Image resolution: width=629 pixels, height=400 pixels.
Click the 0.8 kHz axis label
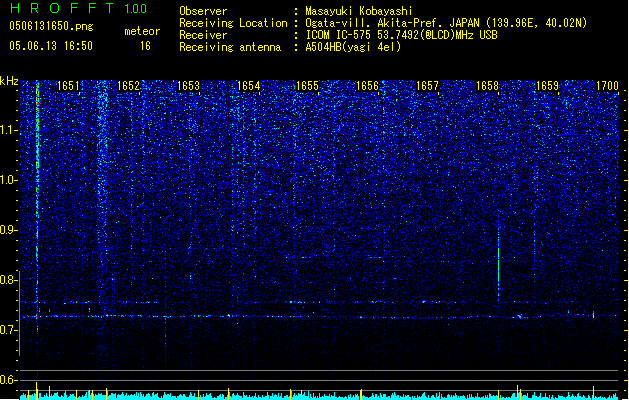coord(9,280)
